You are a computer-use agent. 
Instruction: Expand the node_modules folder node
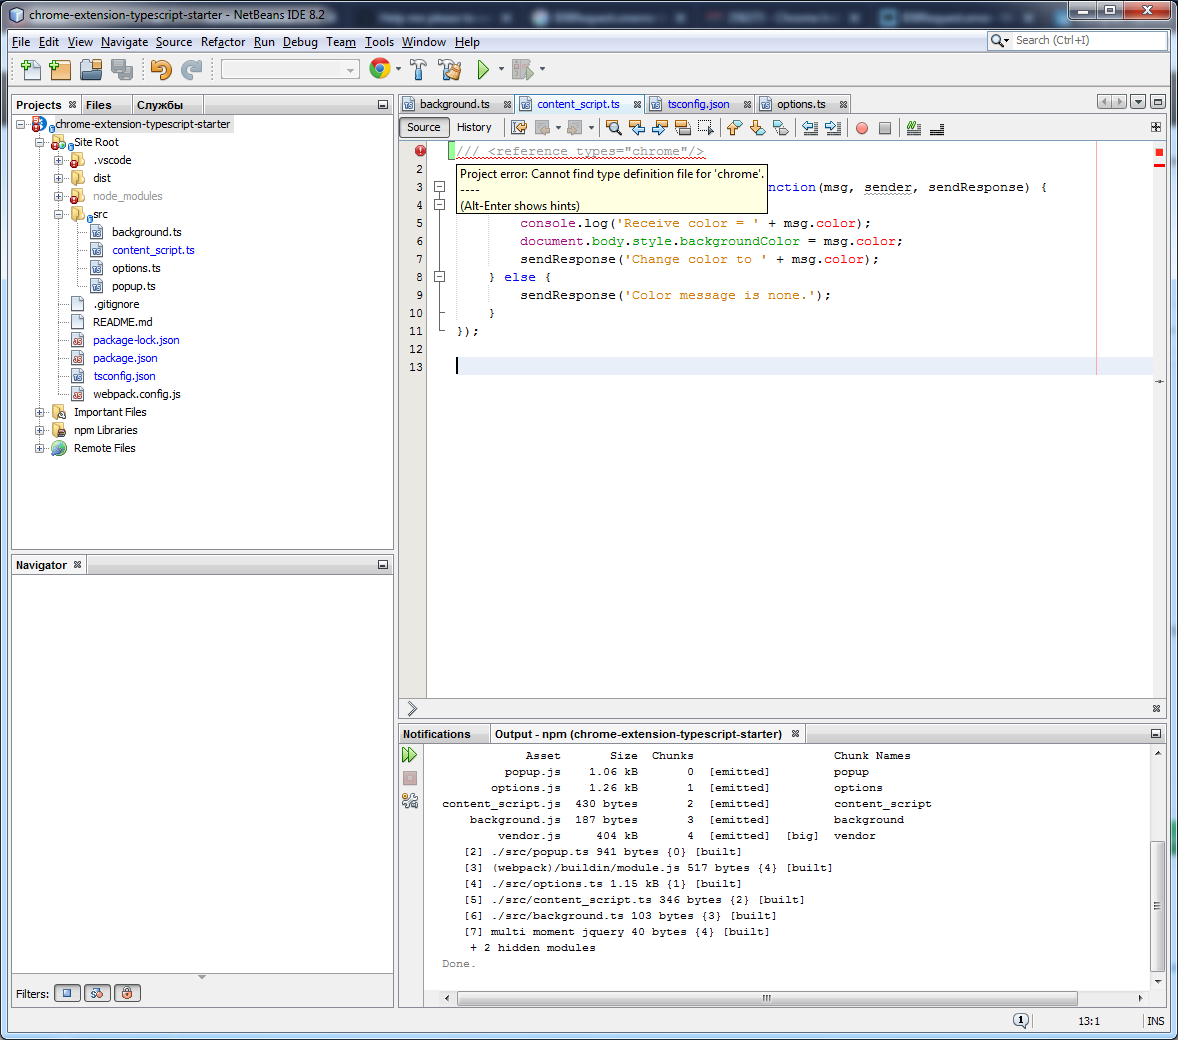pos(59,196)
